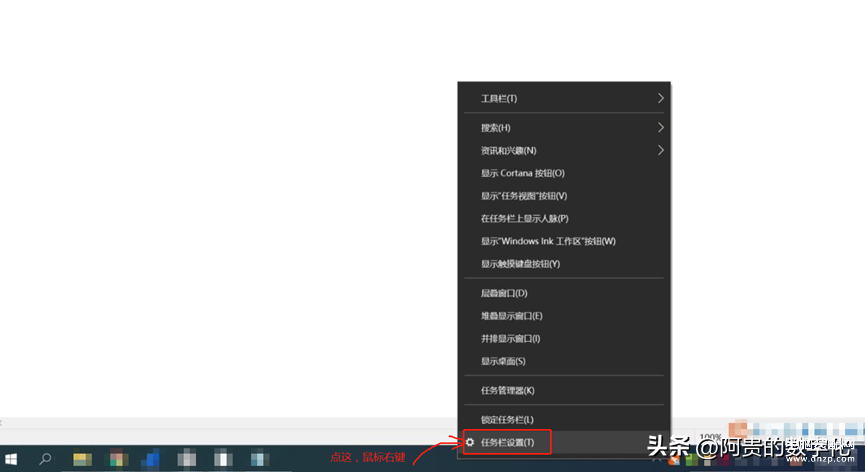Toggle 显示"Windows Ink 工作区"按钮(W)
Screen dimensions: 865x472
click(x=564, y=241)
